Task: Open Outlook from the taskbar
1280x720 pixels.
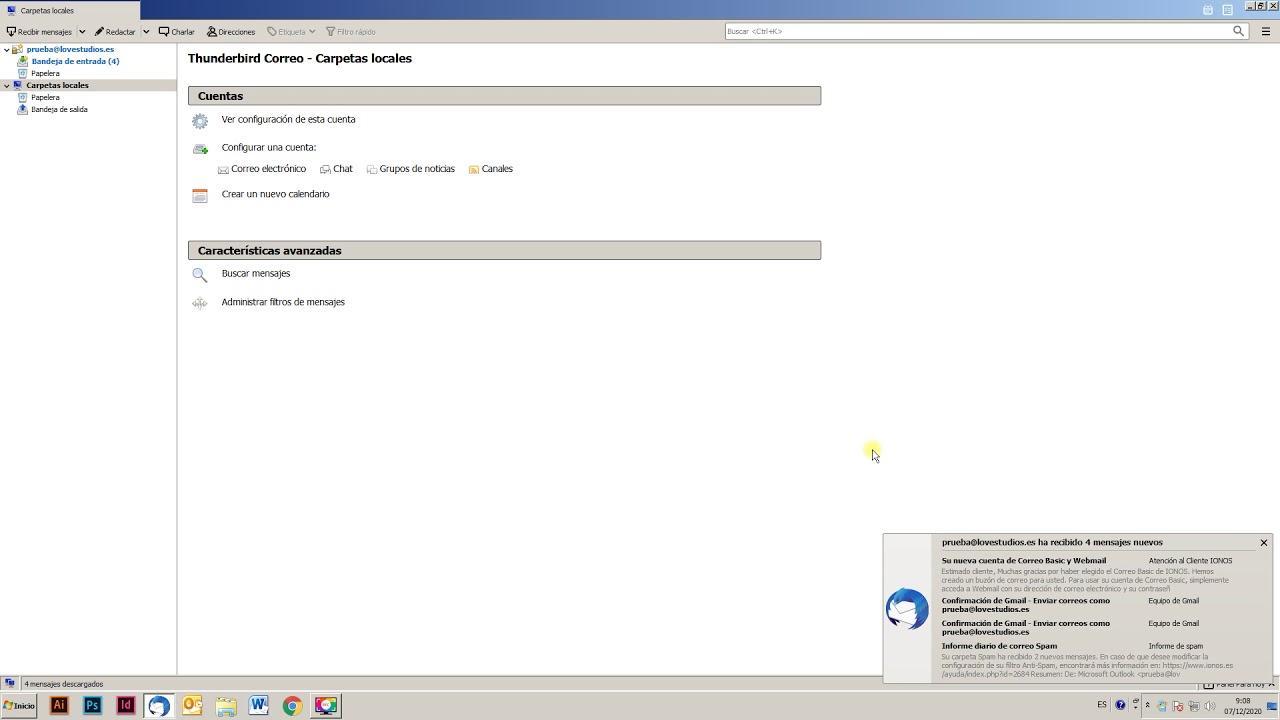Action: click(192, 706)
